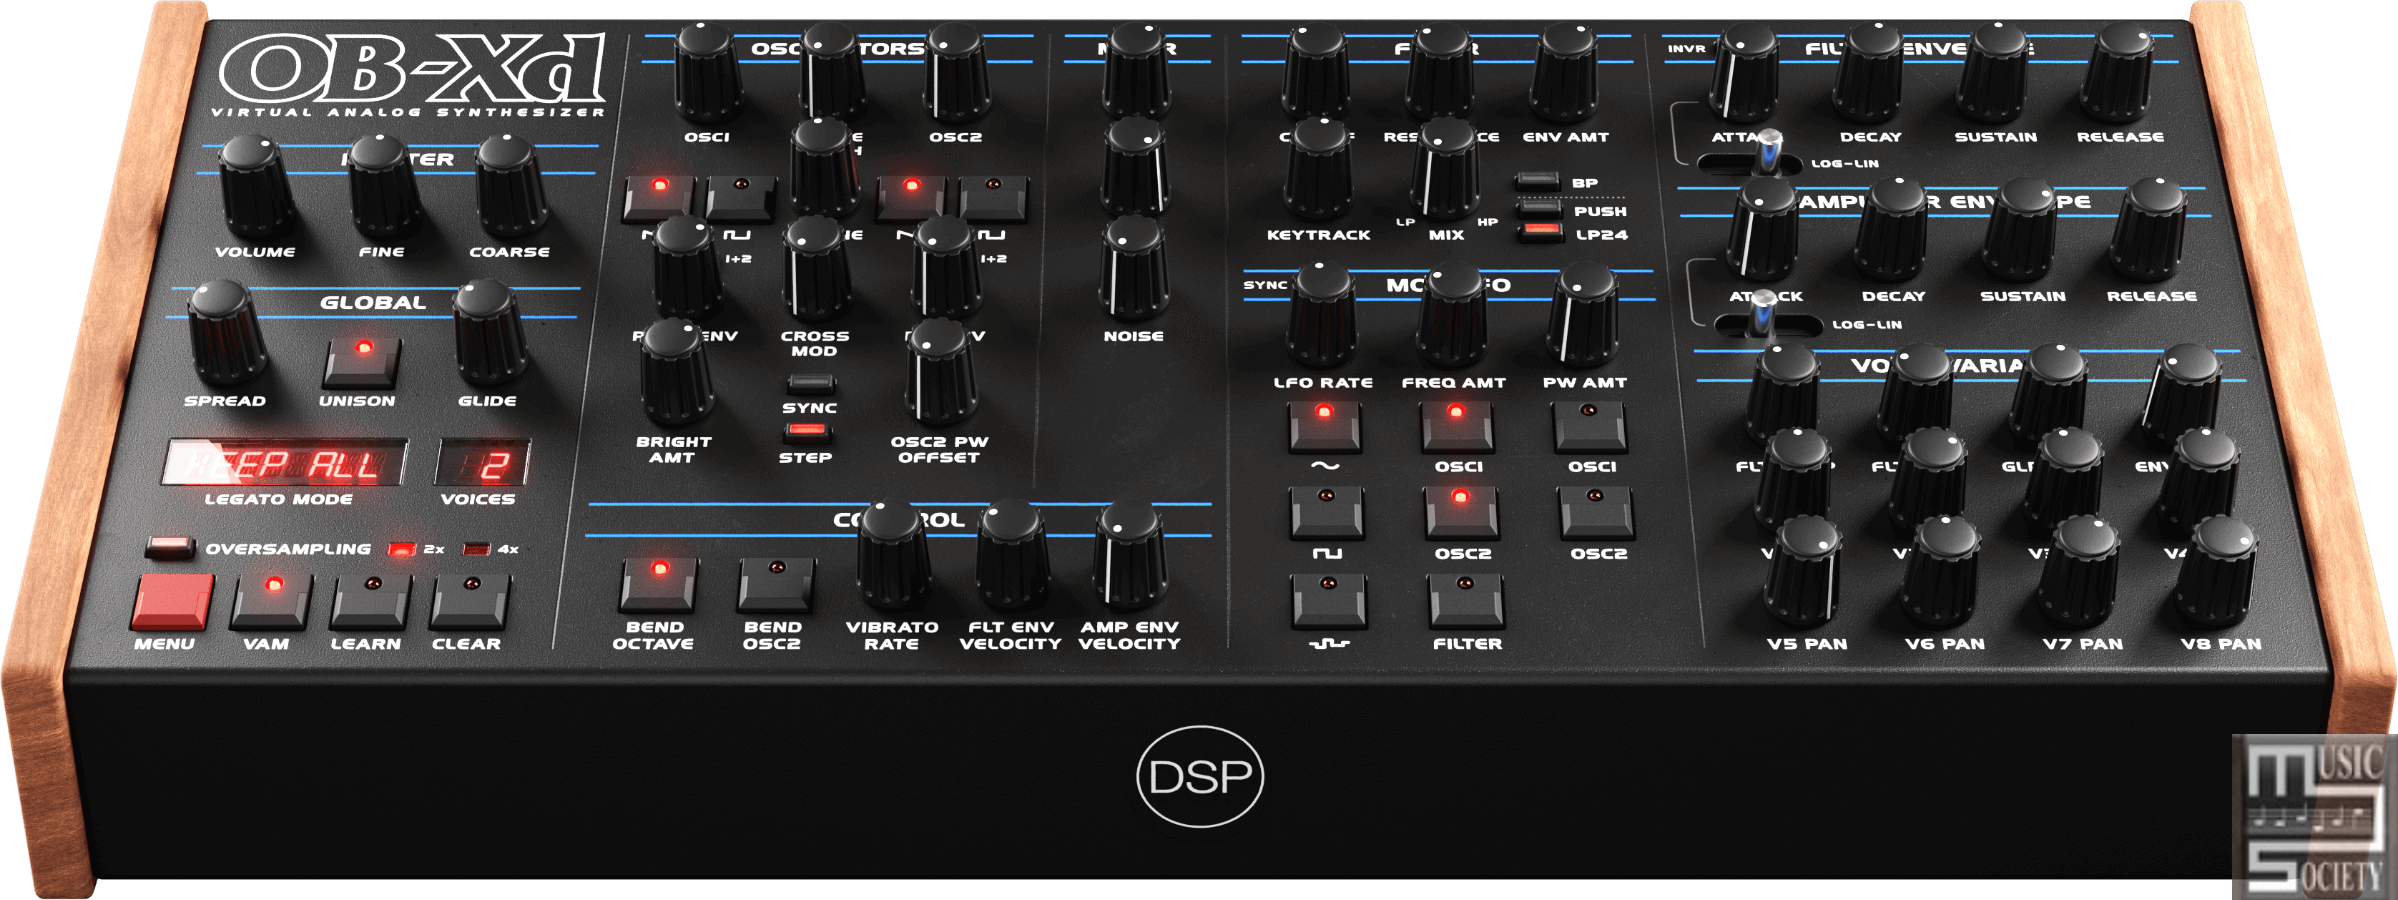Toggle the BP filter switch
2398x900 pixels.
point(1537,182)
